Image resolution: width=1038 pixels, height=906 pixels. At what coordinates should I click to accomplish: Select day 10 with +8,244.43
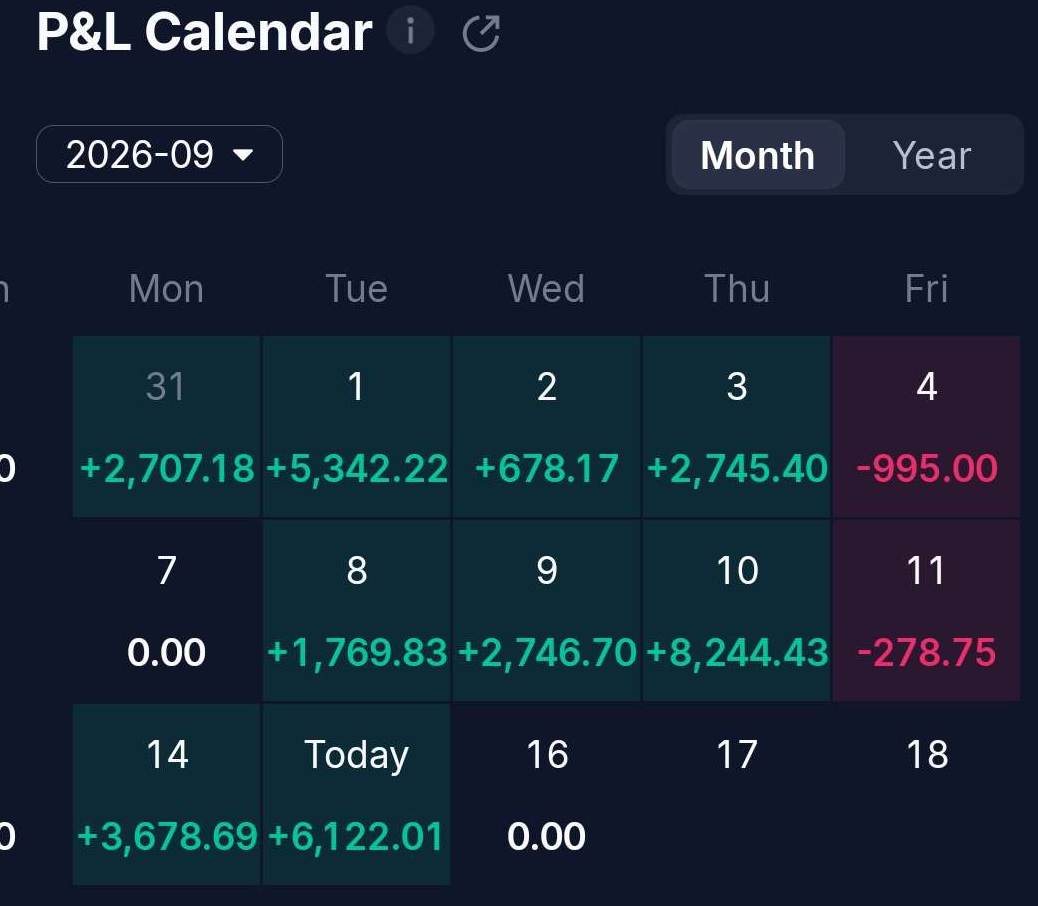[736, 610]
